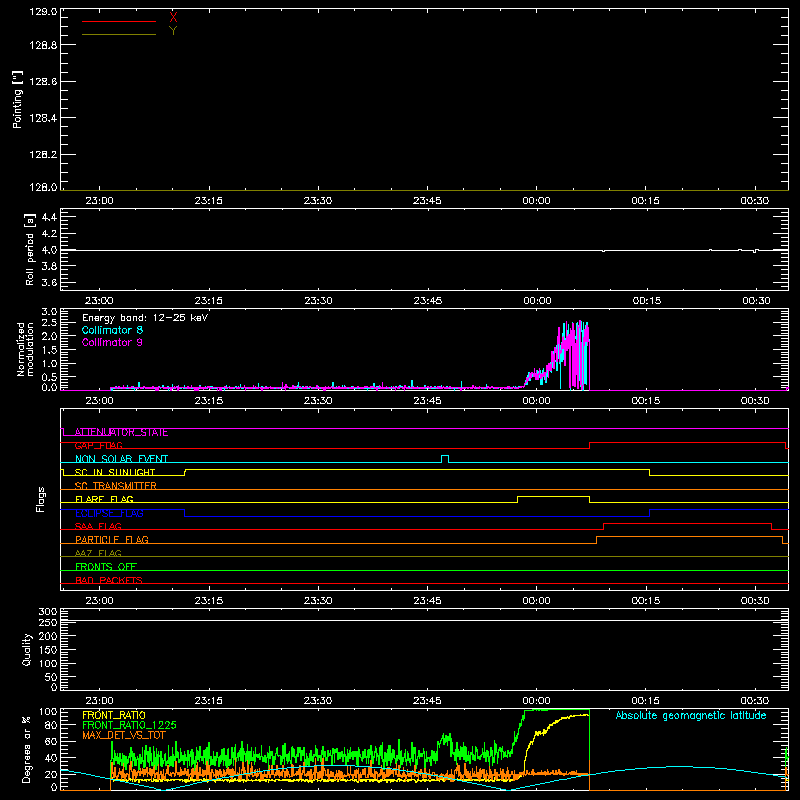Click the green FRONT_RATIO_1225 legend entry
Image resolution: width=800 pixels, height=800 pixels.
[x=129, y=725]
